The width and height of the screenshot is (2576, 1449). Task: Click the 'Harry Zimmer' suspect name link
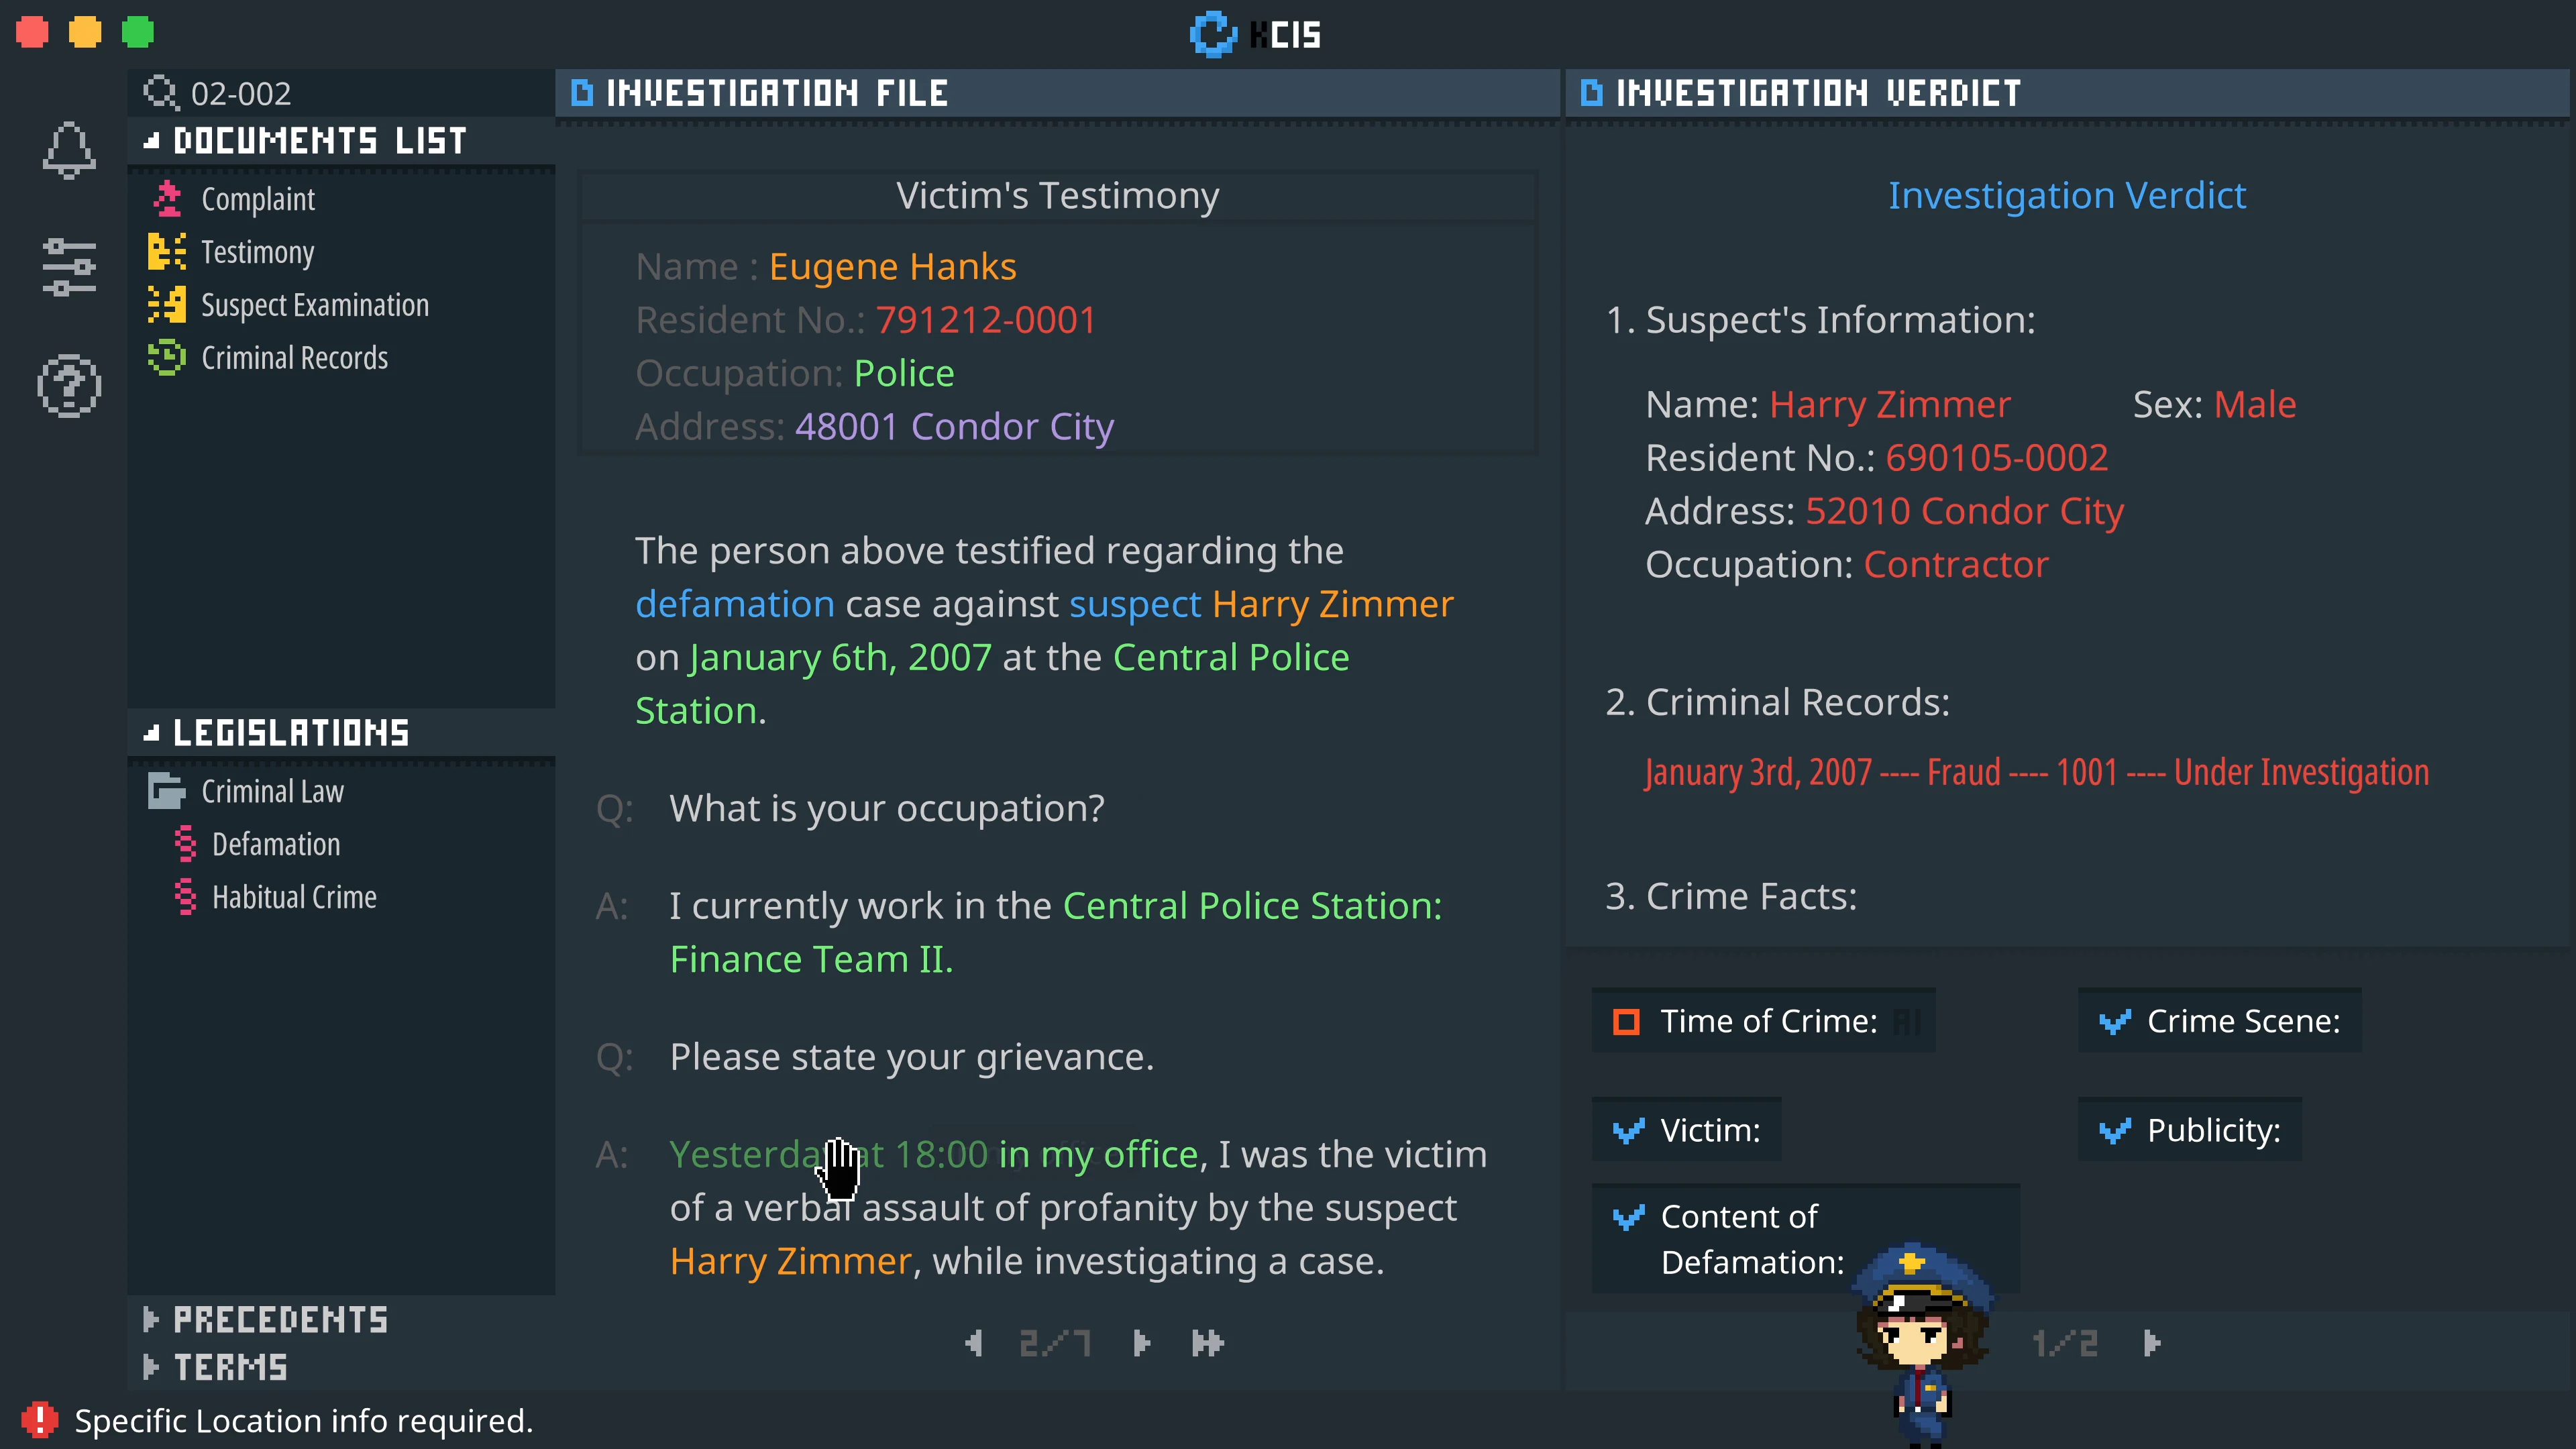click(x=1332, y=604)
